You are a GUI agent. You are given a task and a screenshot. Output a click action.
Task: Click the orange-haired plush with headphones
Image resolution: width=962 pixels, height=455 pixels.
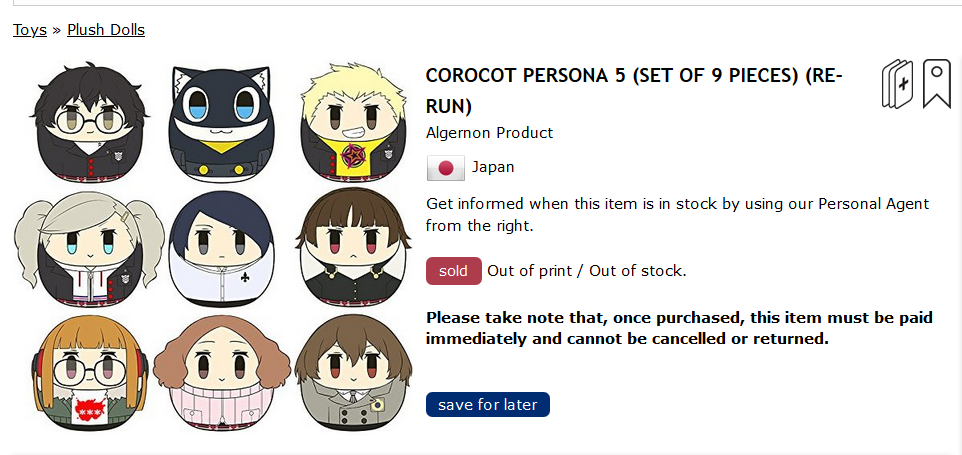tap(90, 373)
